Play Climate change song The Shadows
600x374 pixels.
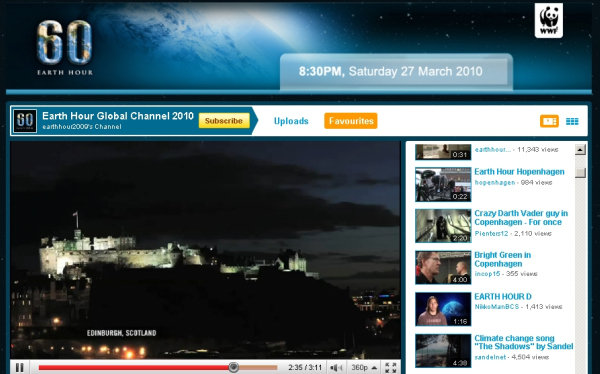tap(523, 342)
